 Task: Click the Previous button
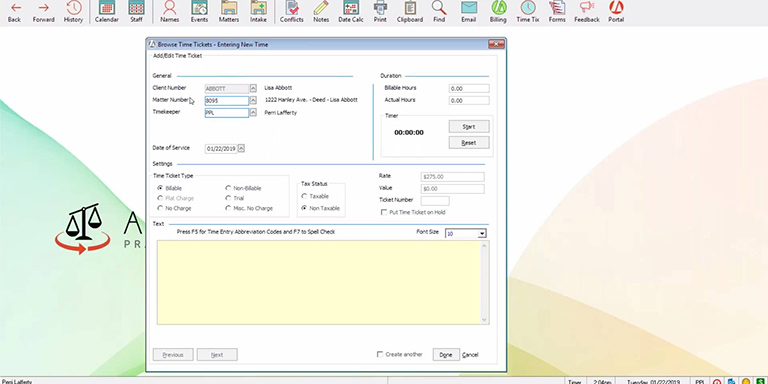173,355
